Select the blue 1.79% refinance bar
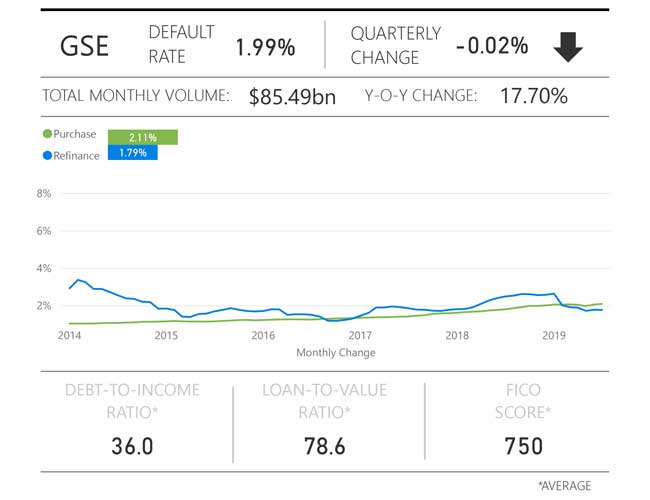 tap(132, 153)
